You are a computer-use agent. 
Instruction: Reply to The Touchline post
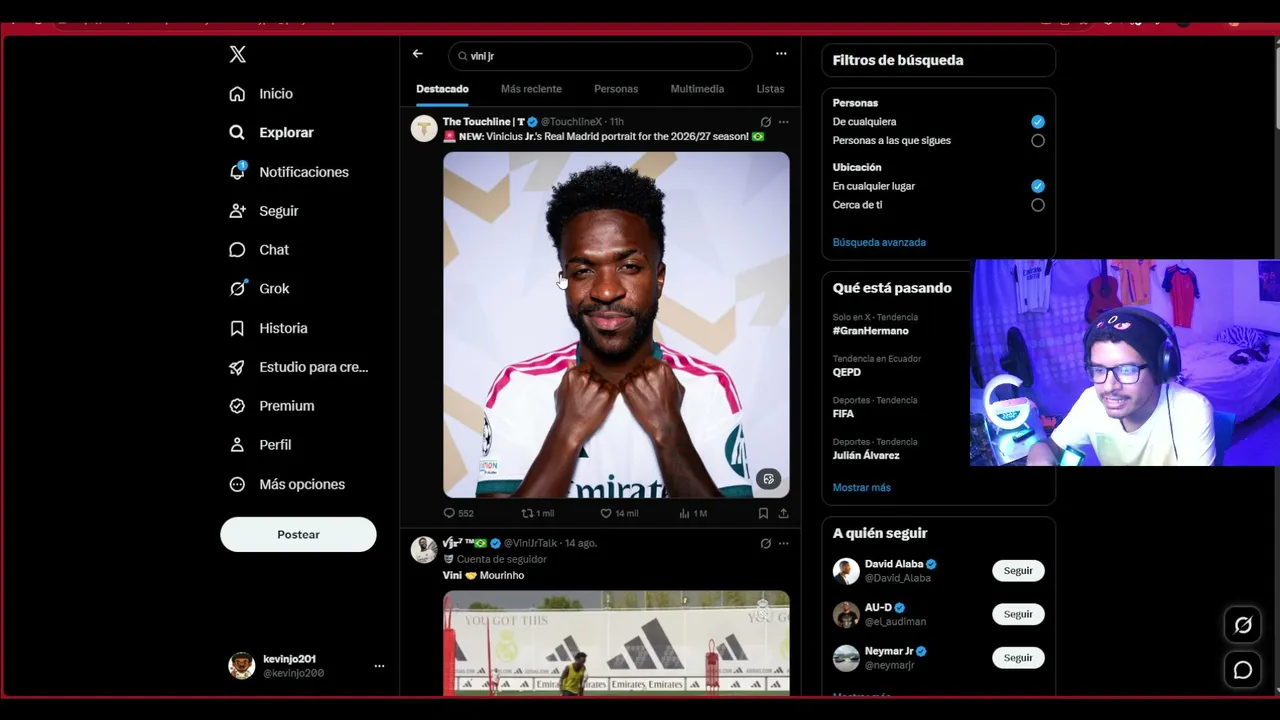(x=458, y=513)
